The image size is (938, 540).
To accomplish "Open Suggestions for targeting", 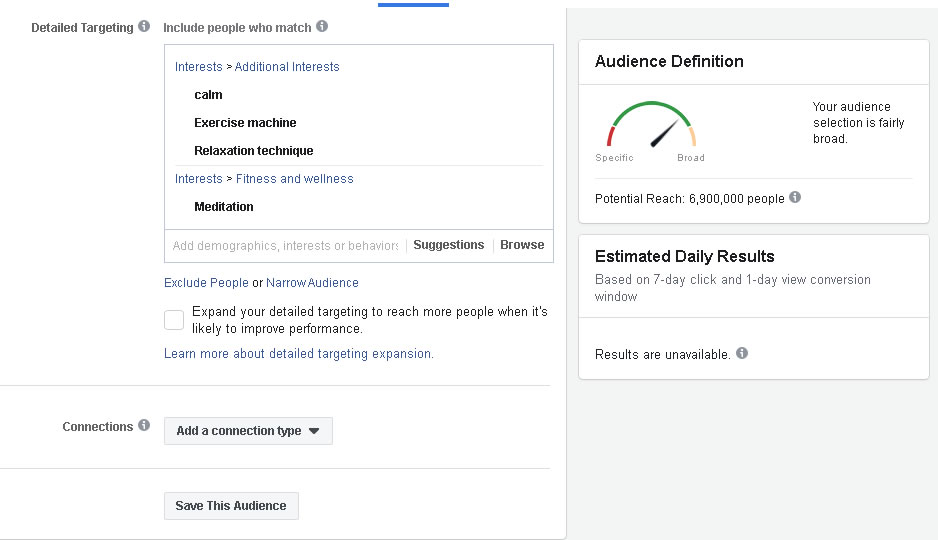I will tap(449, 245).
